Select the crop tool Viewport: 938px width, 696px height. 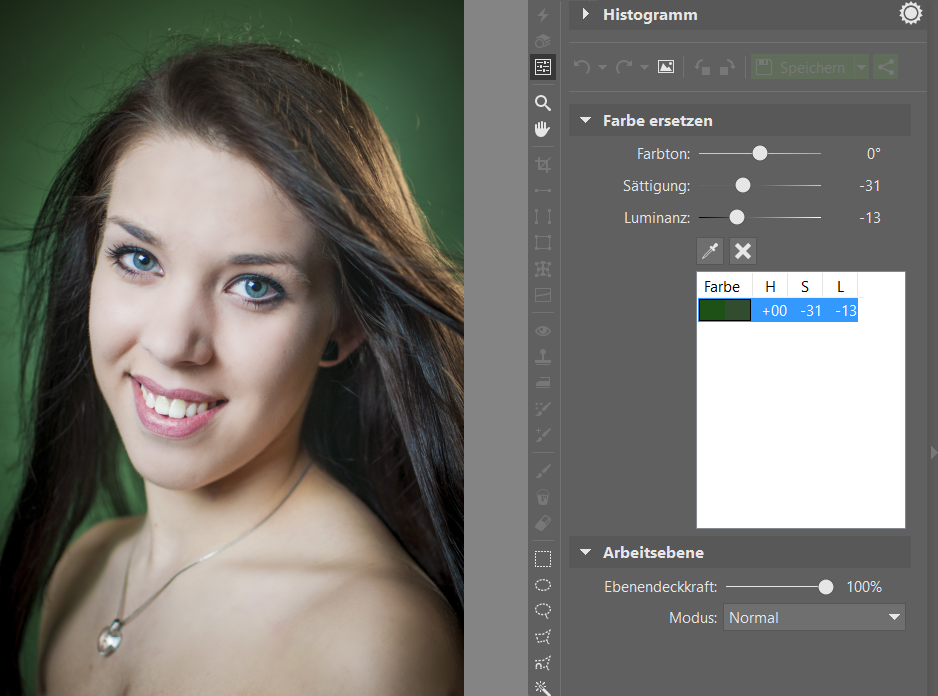(543, 165)
